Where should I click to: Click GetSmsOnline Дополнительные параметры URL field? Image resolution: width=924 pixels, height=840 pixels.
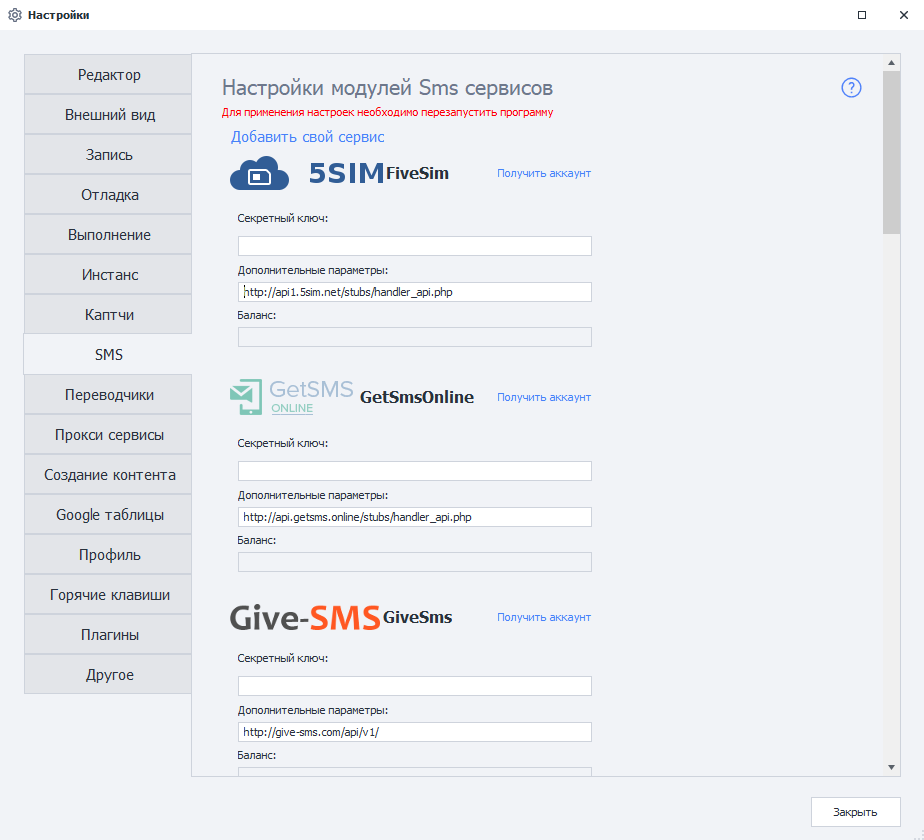(x=414, y=517)
